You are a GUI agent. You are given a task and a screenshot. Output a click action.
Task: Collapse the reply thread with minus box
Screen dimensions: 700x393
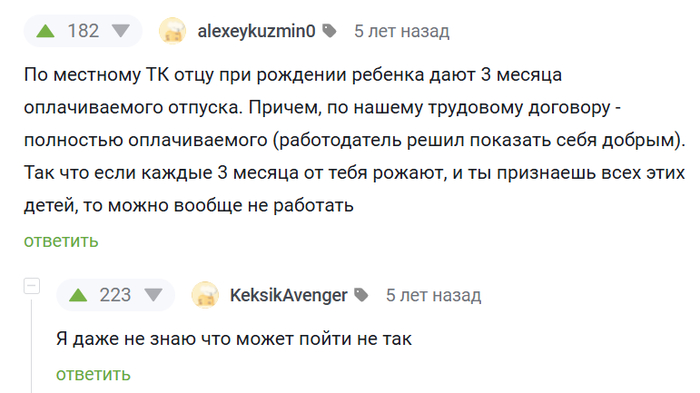click(x=32, y=286)
